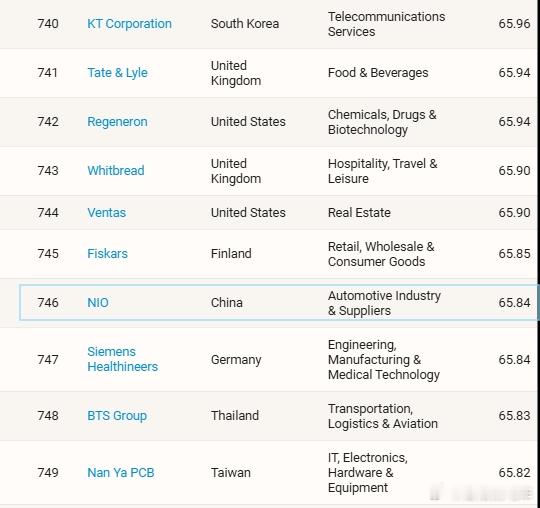The image size is (540, 508).
Task: Click the rank number 740
Action: pos(48,24)
